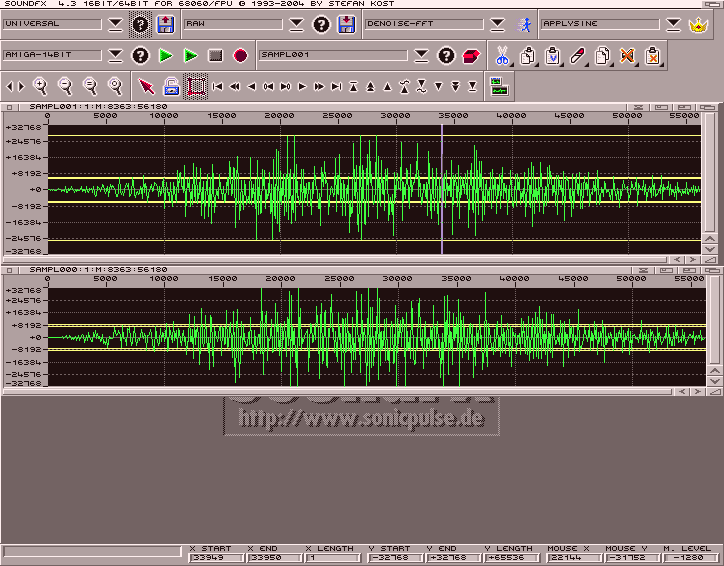The image size is (724, 566).
Task: Click the SAMPL000 window title bar
Action: pos(323,270)
